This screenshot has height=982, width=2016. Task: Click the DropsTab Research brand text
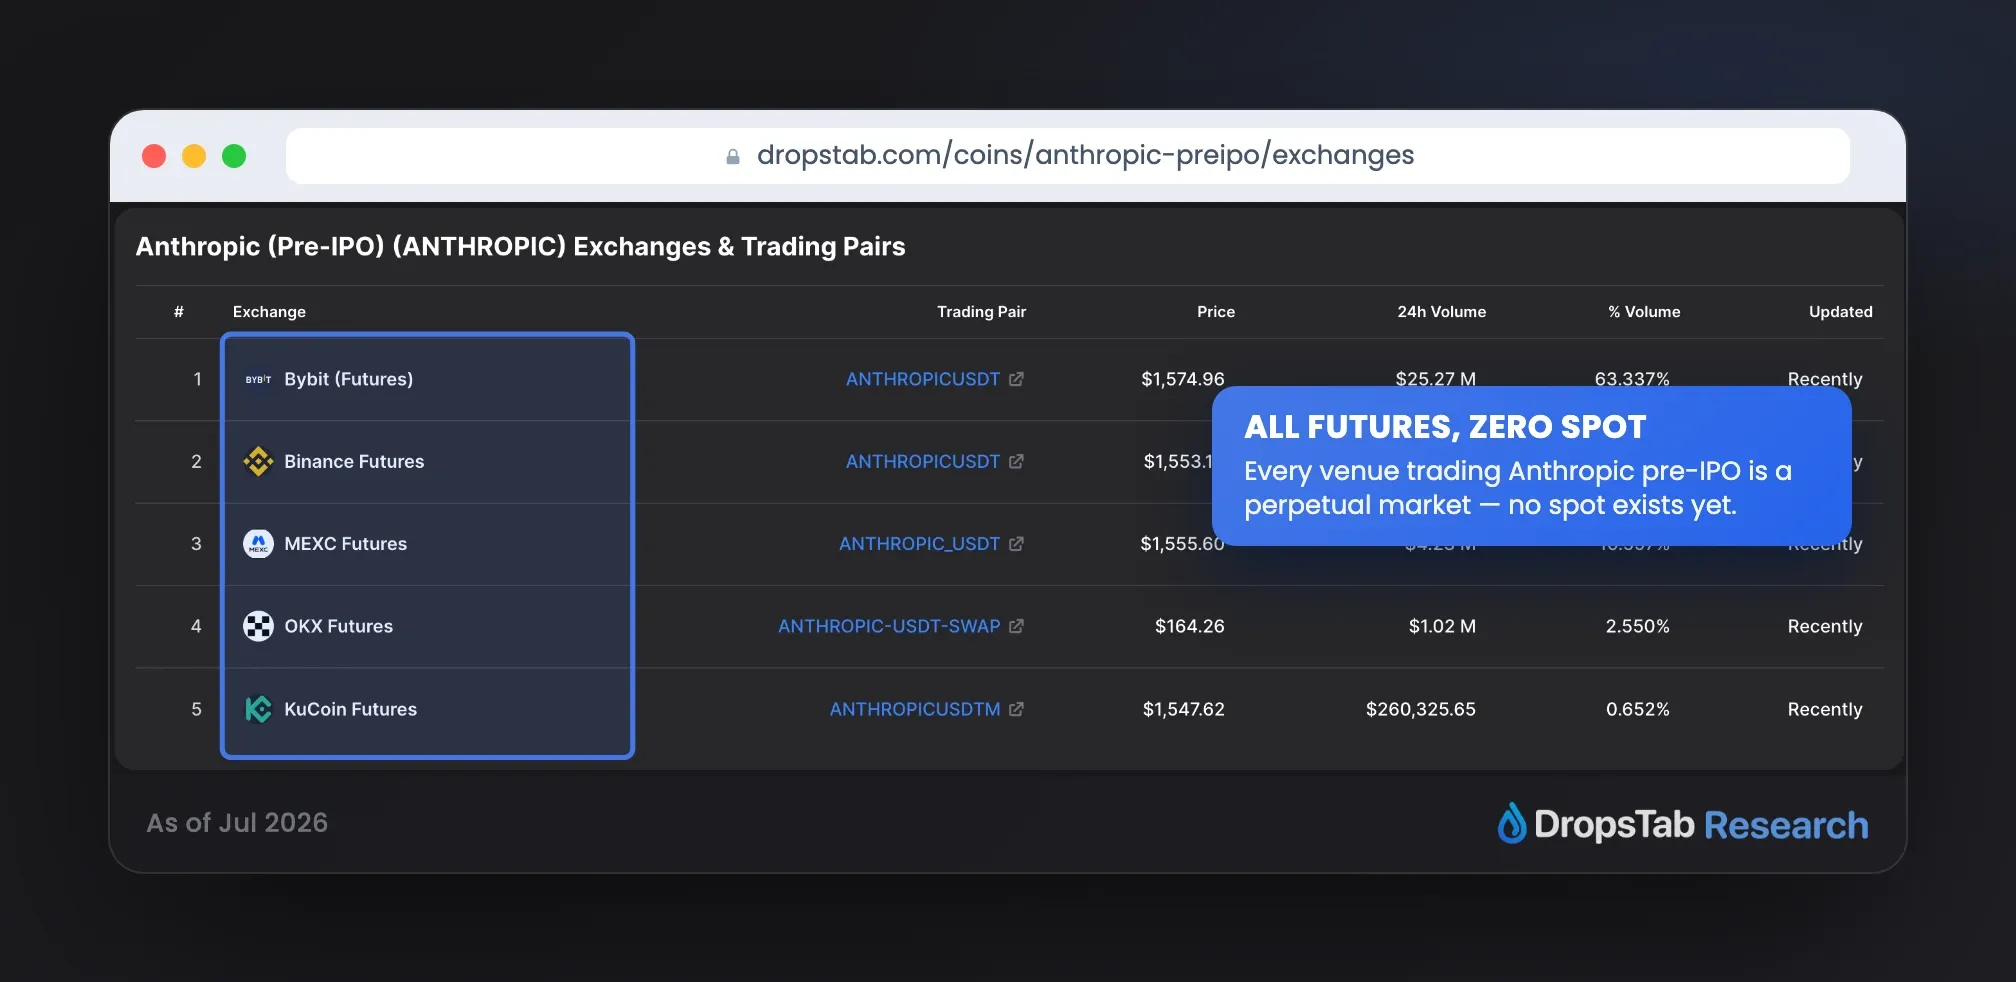tap(1701, 824)
